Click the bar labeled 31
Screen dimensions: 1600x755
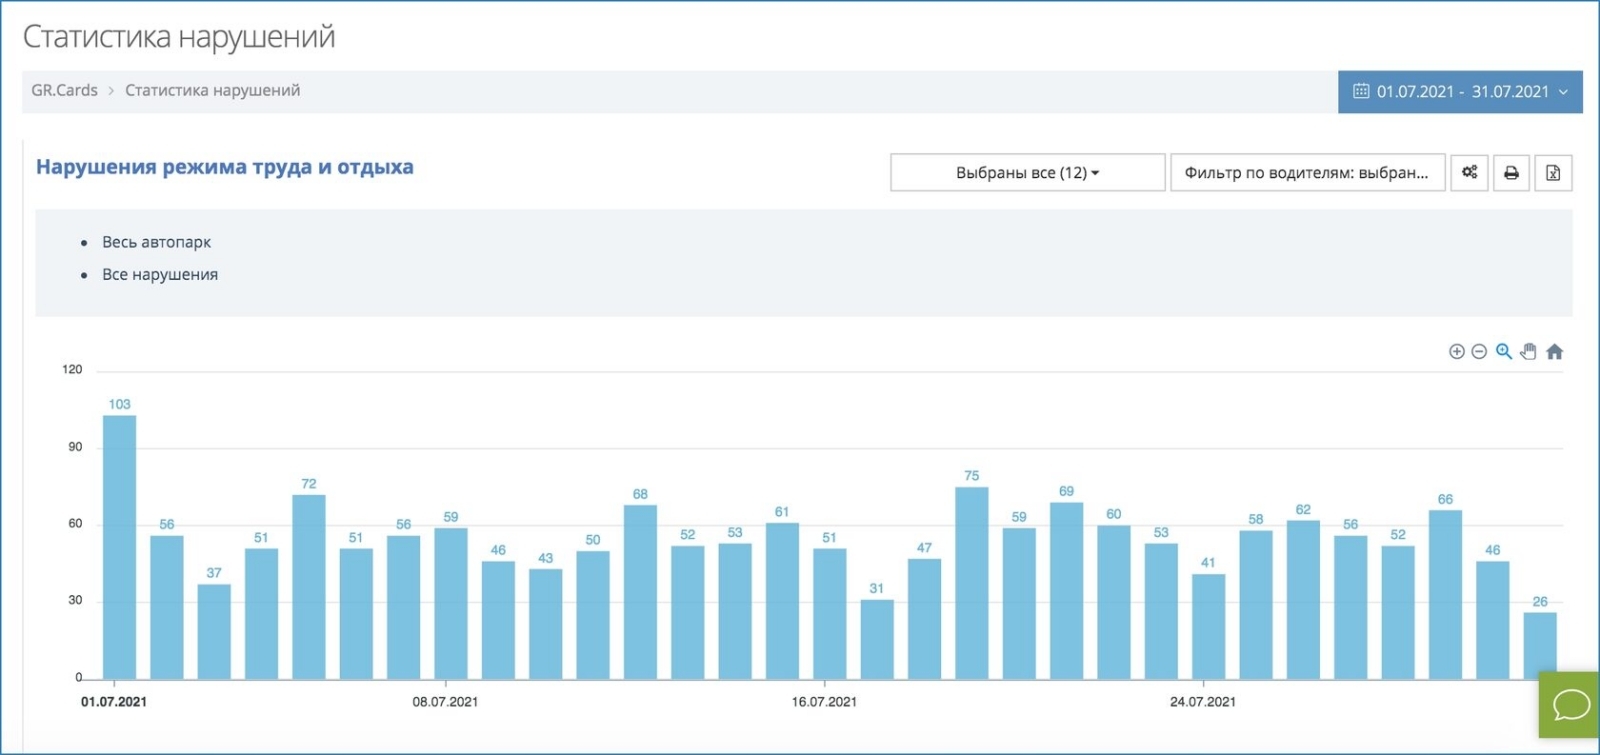[x=877, y=639]
